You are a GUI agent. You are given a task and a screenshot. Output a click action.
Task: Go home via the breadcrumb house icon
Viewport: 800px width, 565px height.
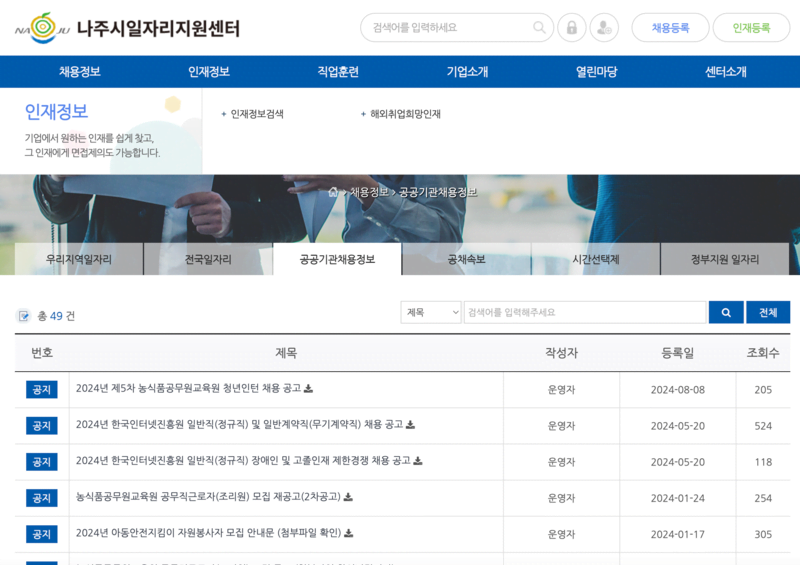tap(333, 192)
